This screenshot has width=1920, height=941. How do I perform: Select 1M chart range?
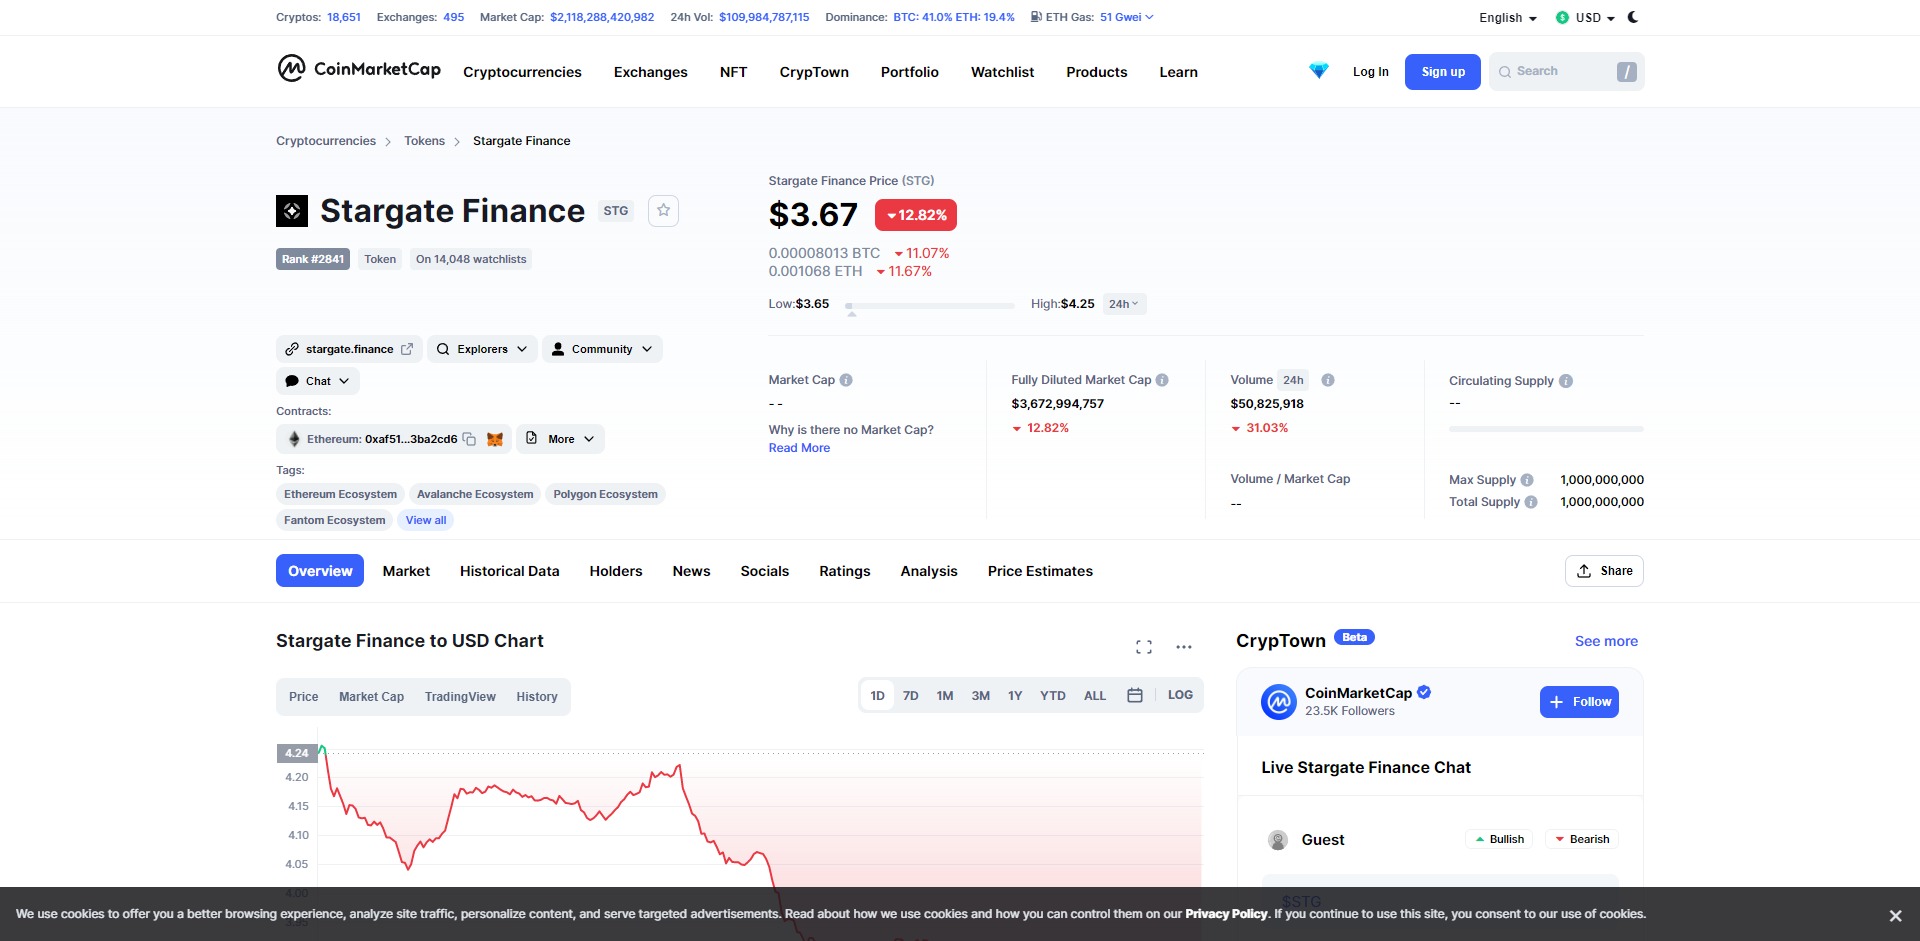(945, 696)
